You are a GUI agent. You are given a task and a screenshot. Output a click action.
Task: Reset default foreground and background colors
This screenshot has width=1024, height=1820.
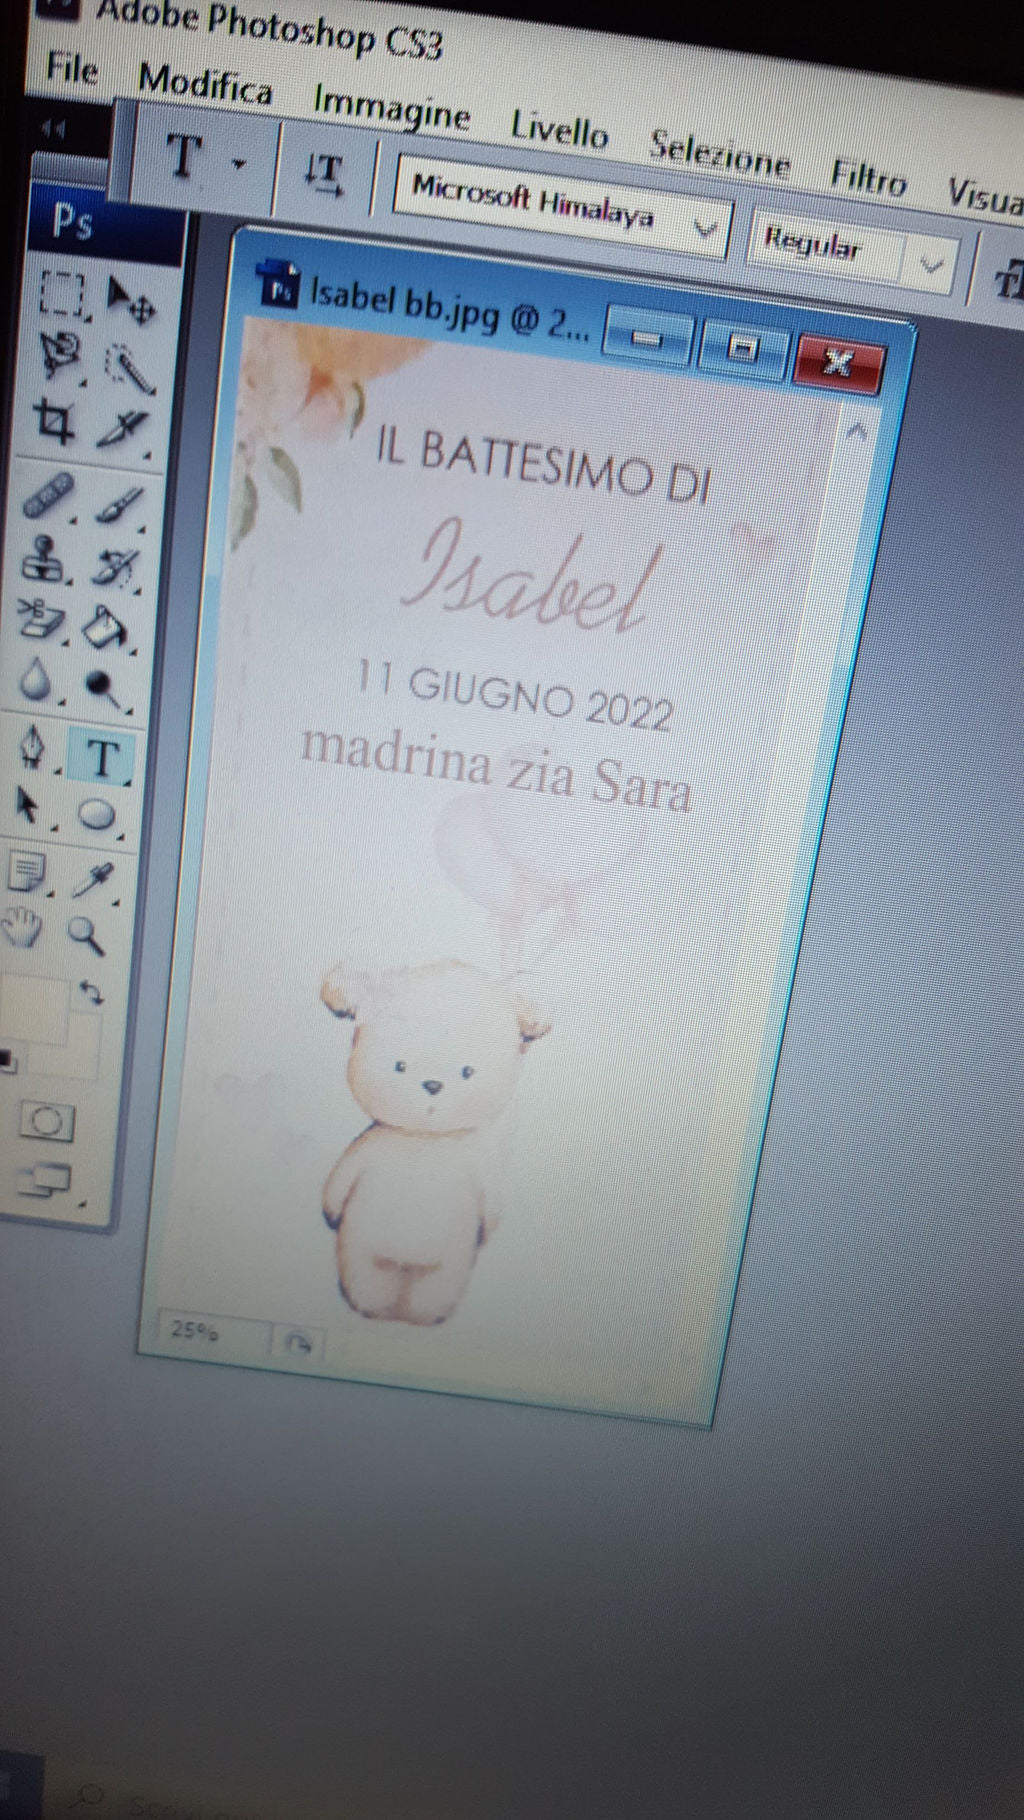coord(7,1062)
